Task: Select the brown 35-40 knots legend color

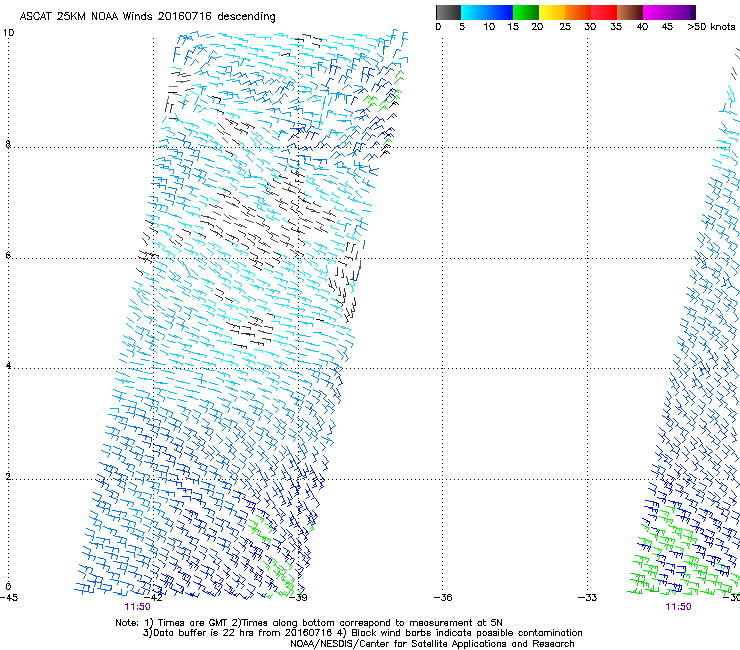Action: point(630,12)
